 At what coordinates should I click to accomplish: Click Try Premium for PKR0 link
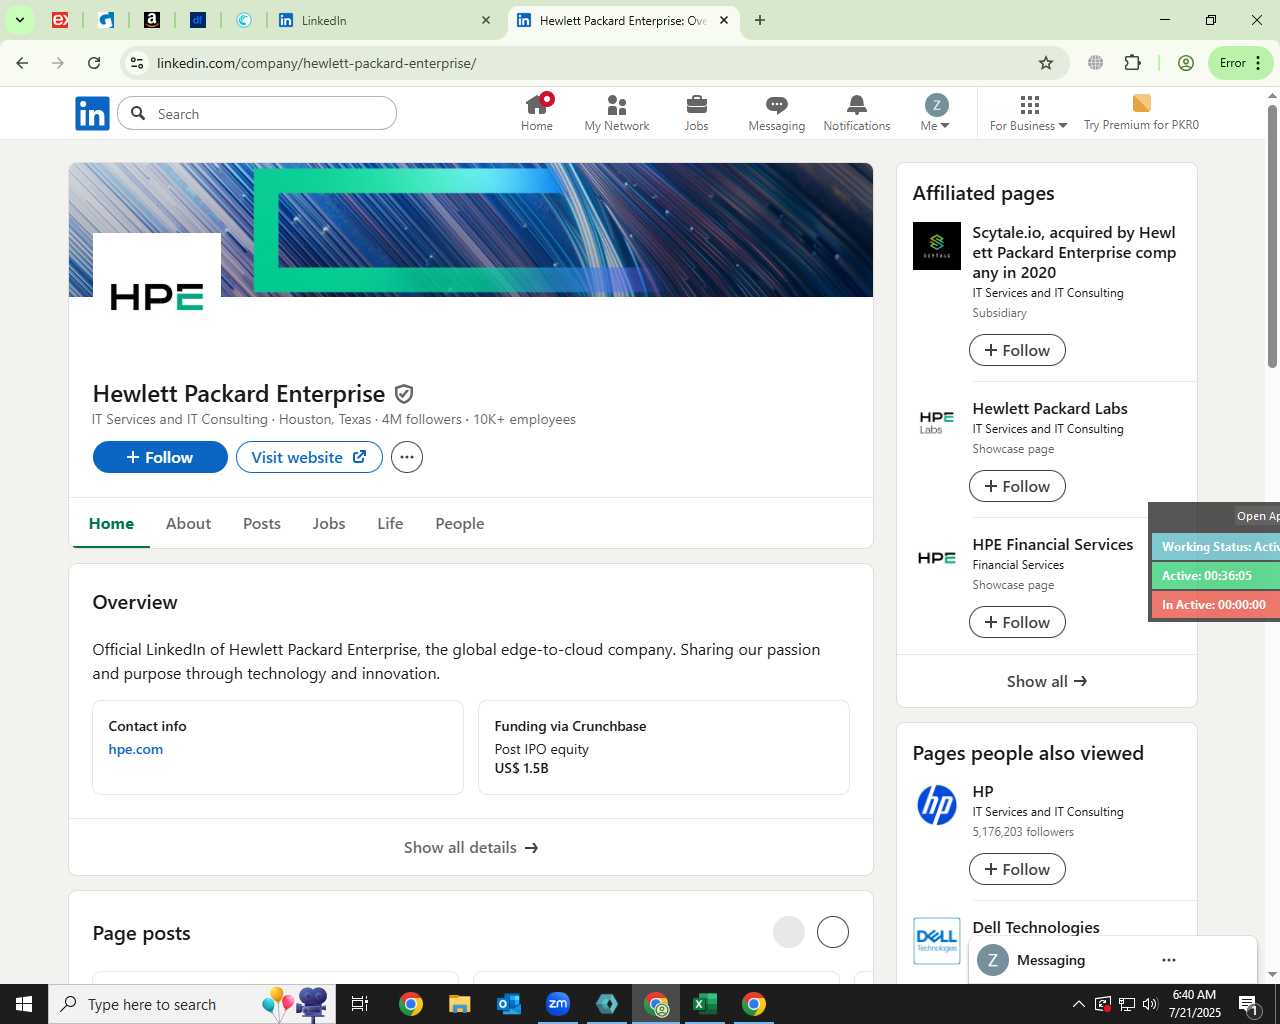click(1141, 113)
